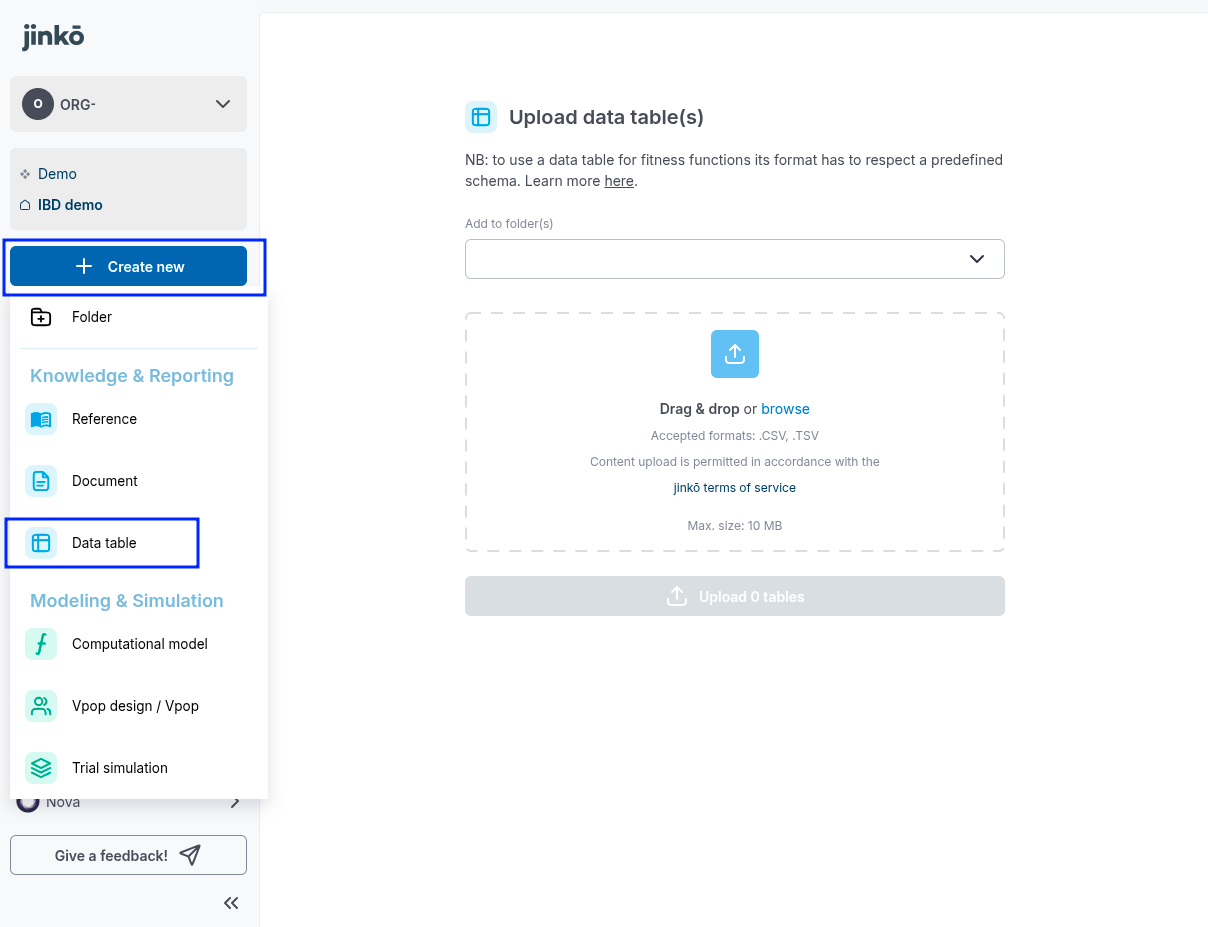
Task: Collapse the left sidebar with the double chevron
Action: tap(230, 903)
